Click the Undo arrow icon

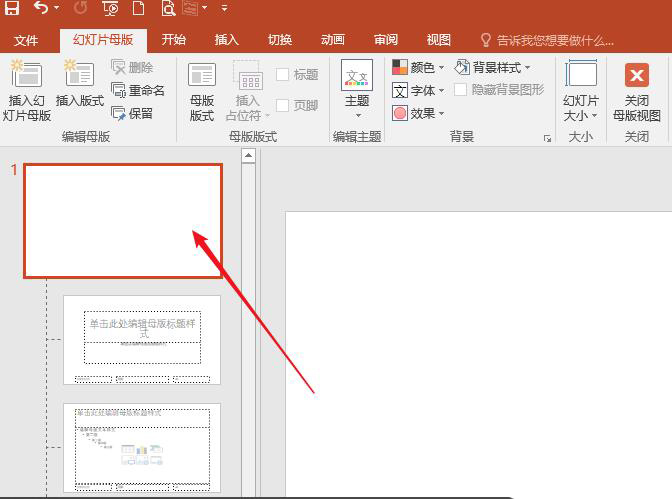click(x=40, y=9)
